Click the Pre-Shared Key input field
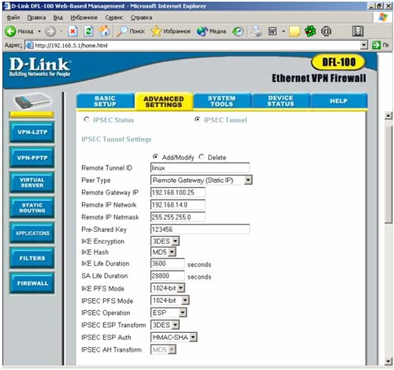The width and height of the screenshot is (394, 370). [200, 229]
